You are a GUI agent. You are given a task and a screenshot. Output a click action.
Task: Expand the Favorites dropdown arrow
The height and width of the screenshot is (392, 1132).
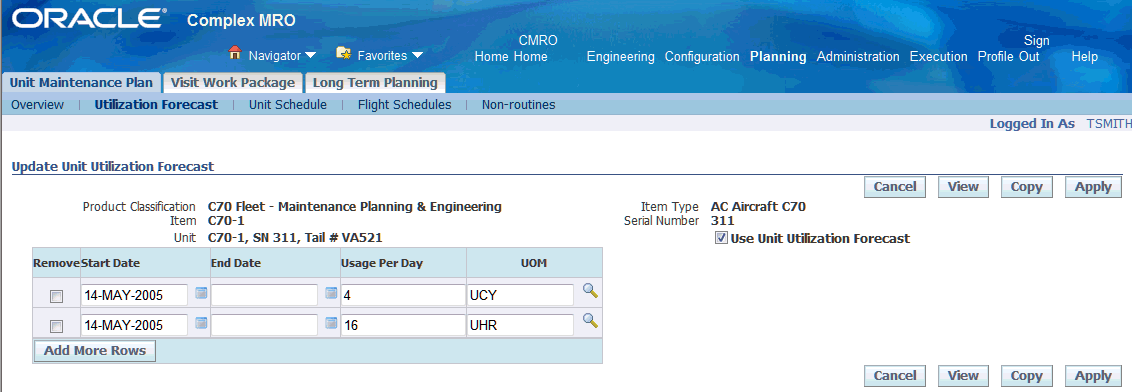[x=417, y=56]
